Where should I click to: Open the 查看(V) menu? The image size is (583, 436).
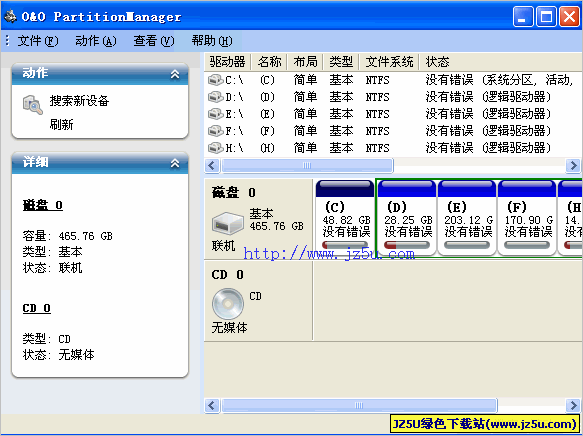(154, 41)
